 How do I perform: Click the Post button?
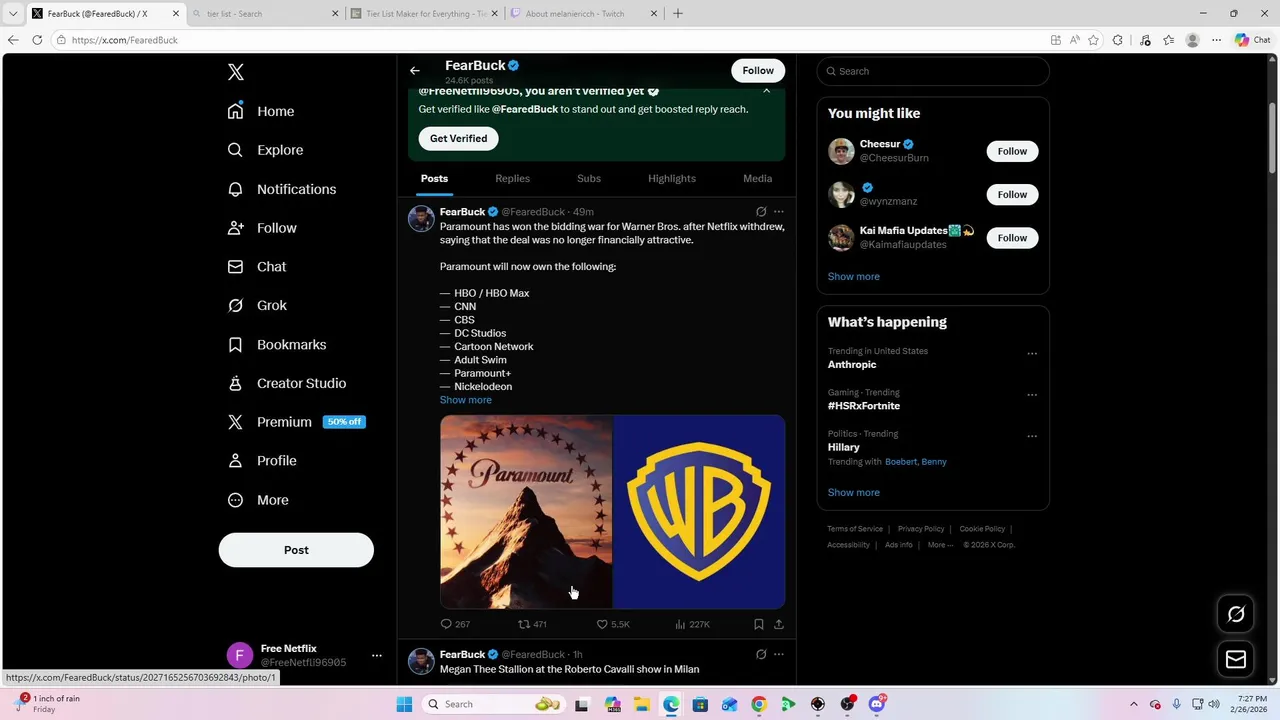[296, 550]
